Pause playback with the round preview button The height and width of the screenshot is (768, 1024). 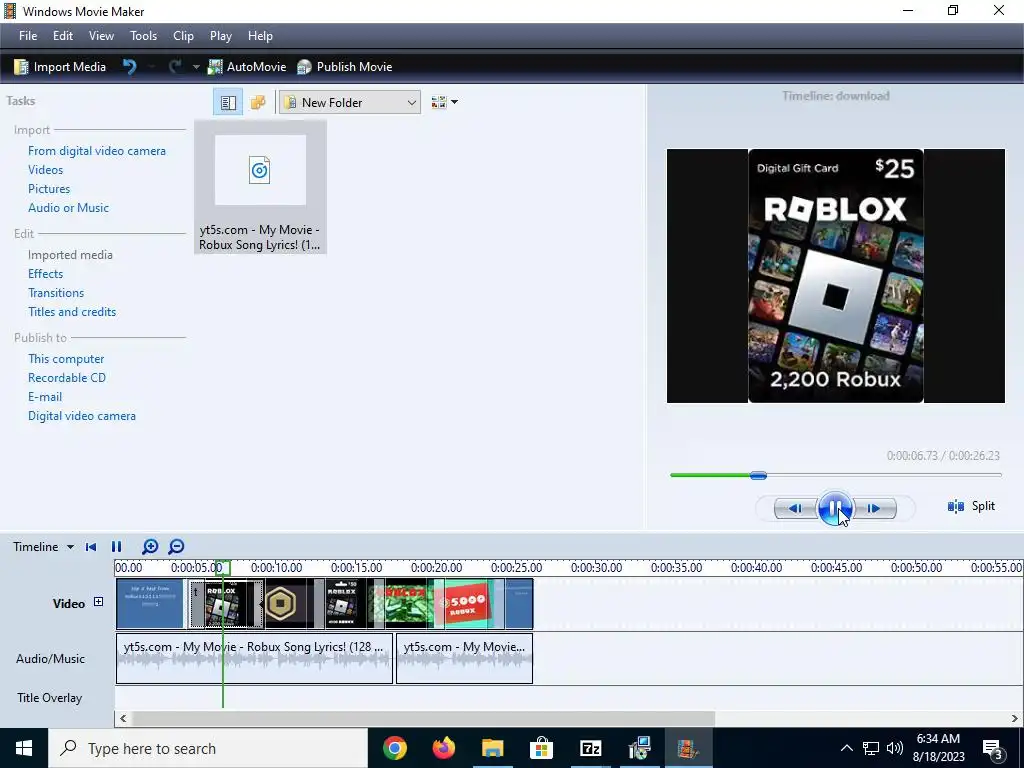835,507
